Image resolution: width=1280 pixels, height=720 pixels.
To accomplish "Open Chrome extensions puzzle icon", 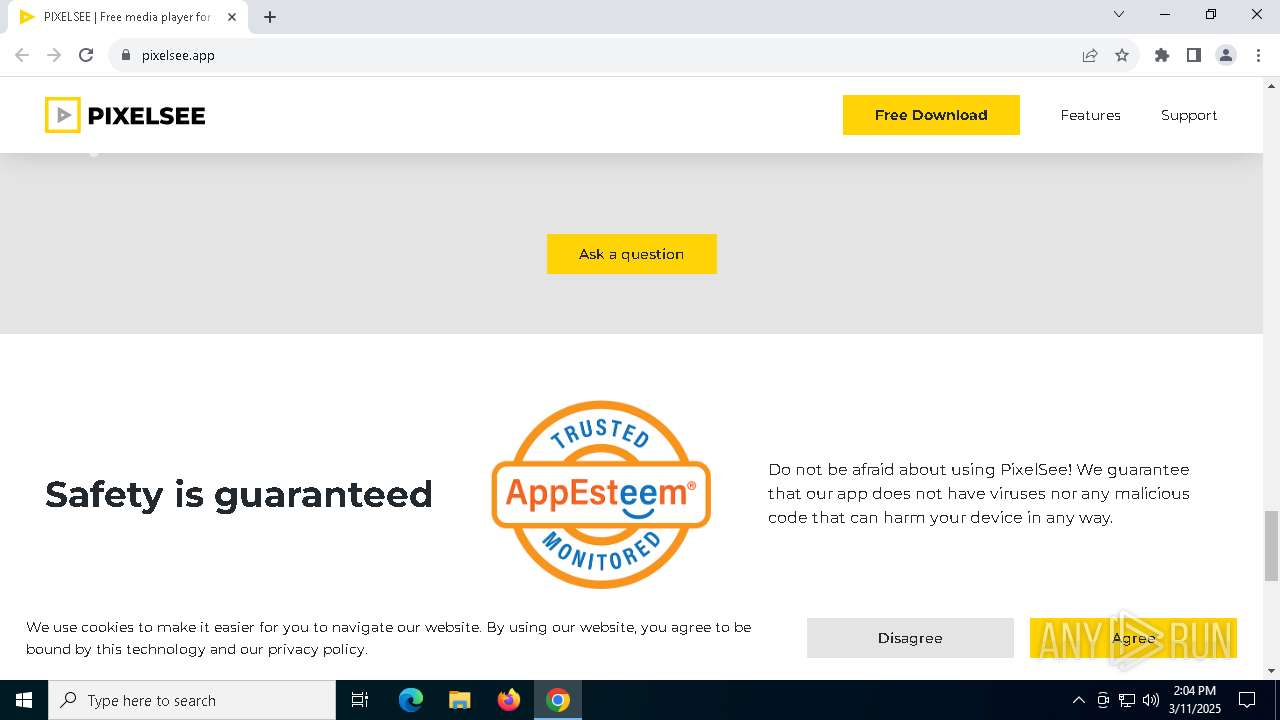I will (1162, 55).
